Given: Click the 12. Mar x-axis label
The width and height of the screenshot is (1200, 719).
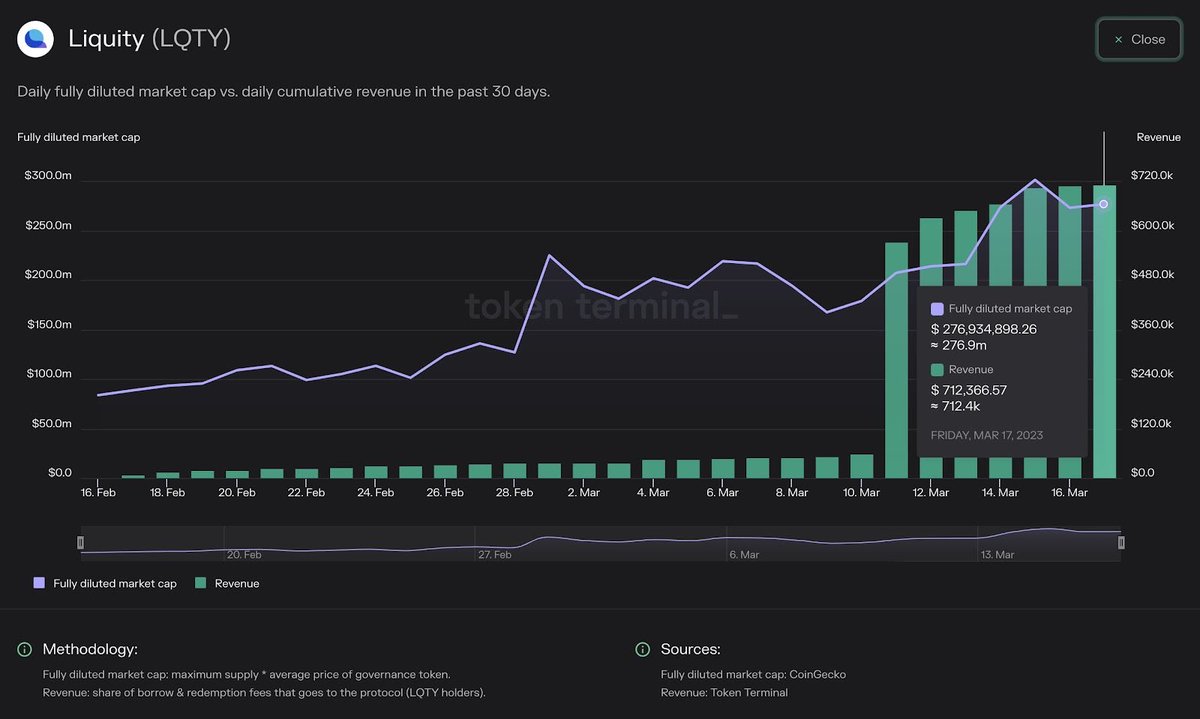Looking at the screenshot, I should pos(930,493).
